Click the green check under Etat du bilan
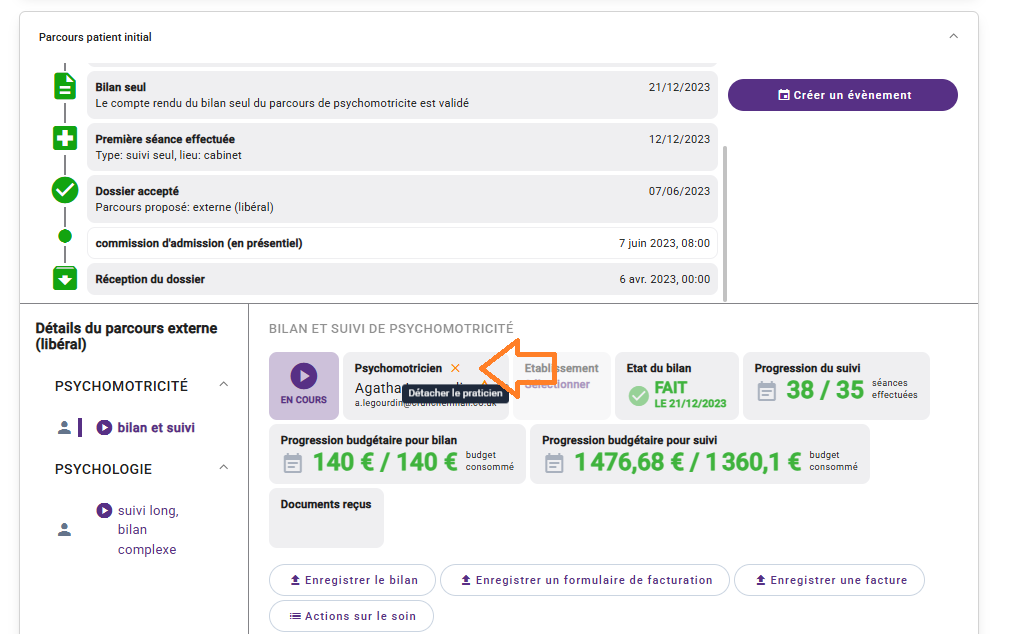The height and width of the screenshot is (634, 1027). tap(639, 396)
